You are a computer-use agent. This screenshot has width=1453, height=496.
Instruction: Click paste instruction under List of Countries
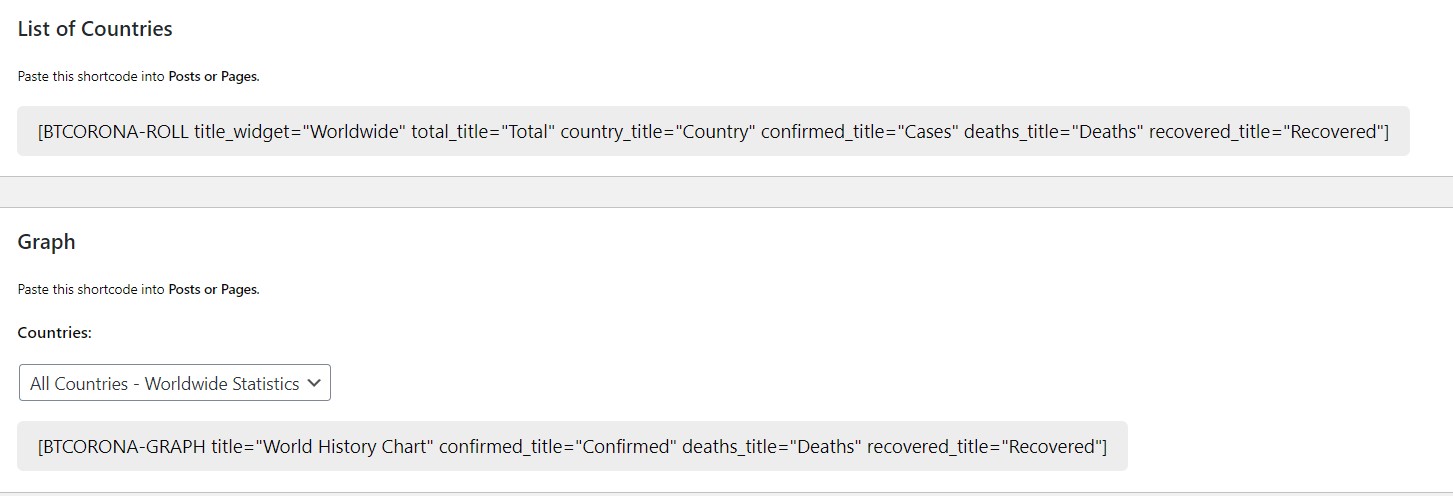tap(138, 76)
